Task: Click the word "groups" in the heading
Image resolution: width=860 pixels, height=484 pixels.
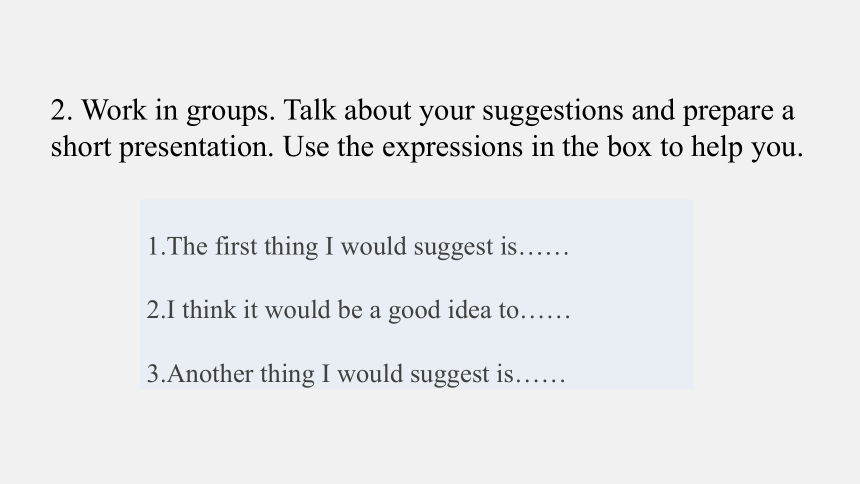Action: 229,111
